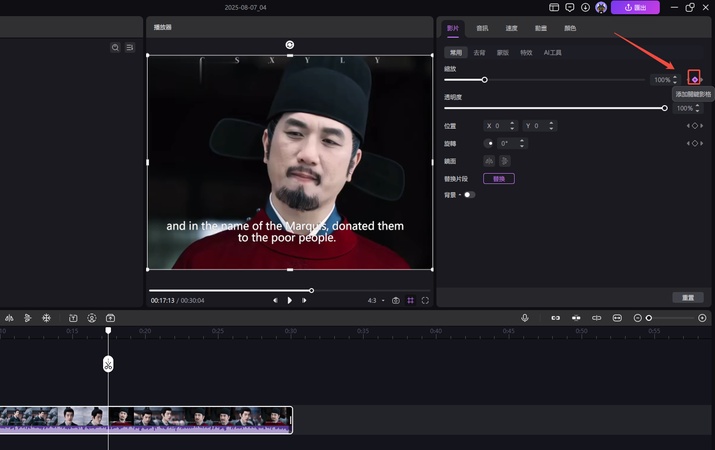
Task: Open the list filter icon in left panel
Action: coord(130,47)
